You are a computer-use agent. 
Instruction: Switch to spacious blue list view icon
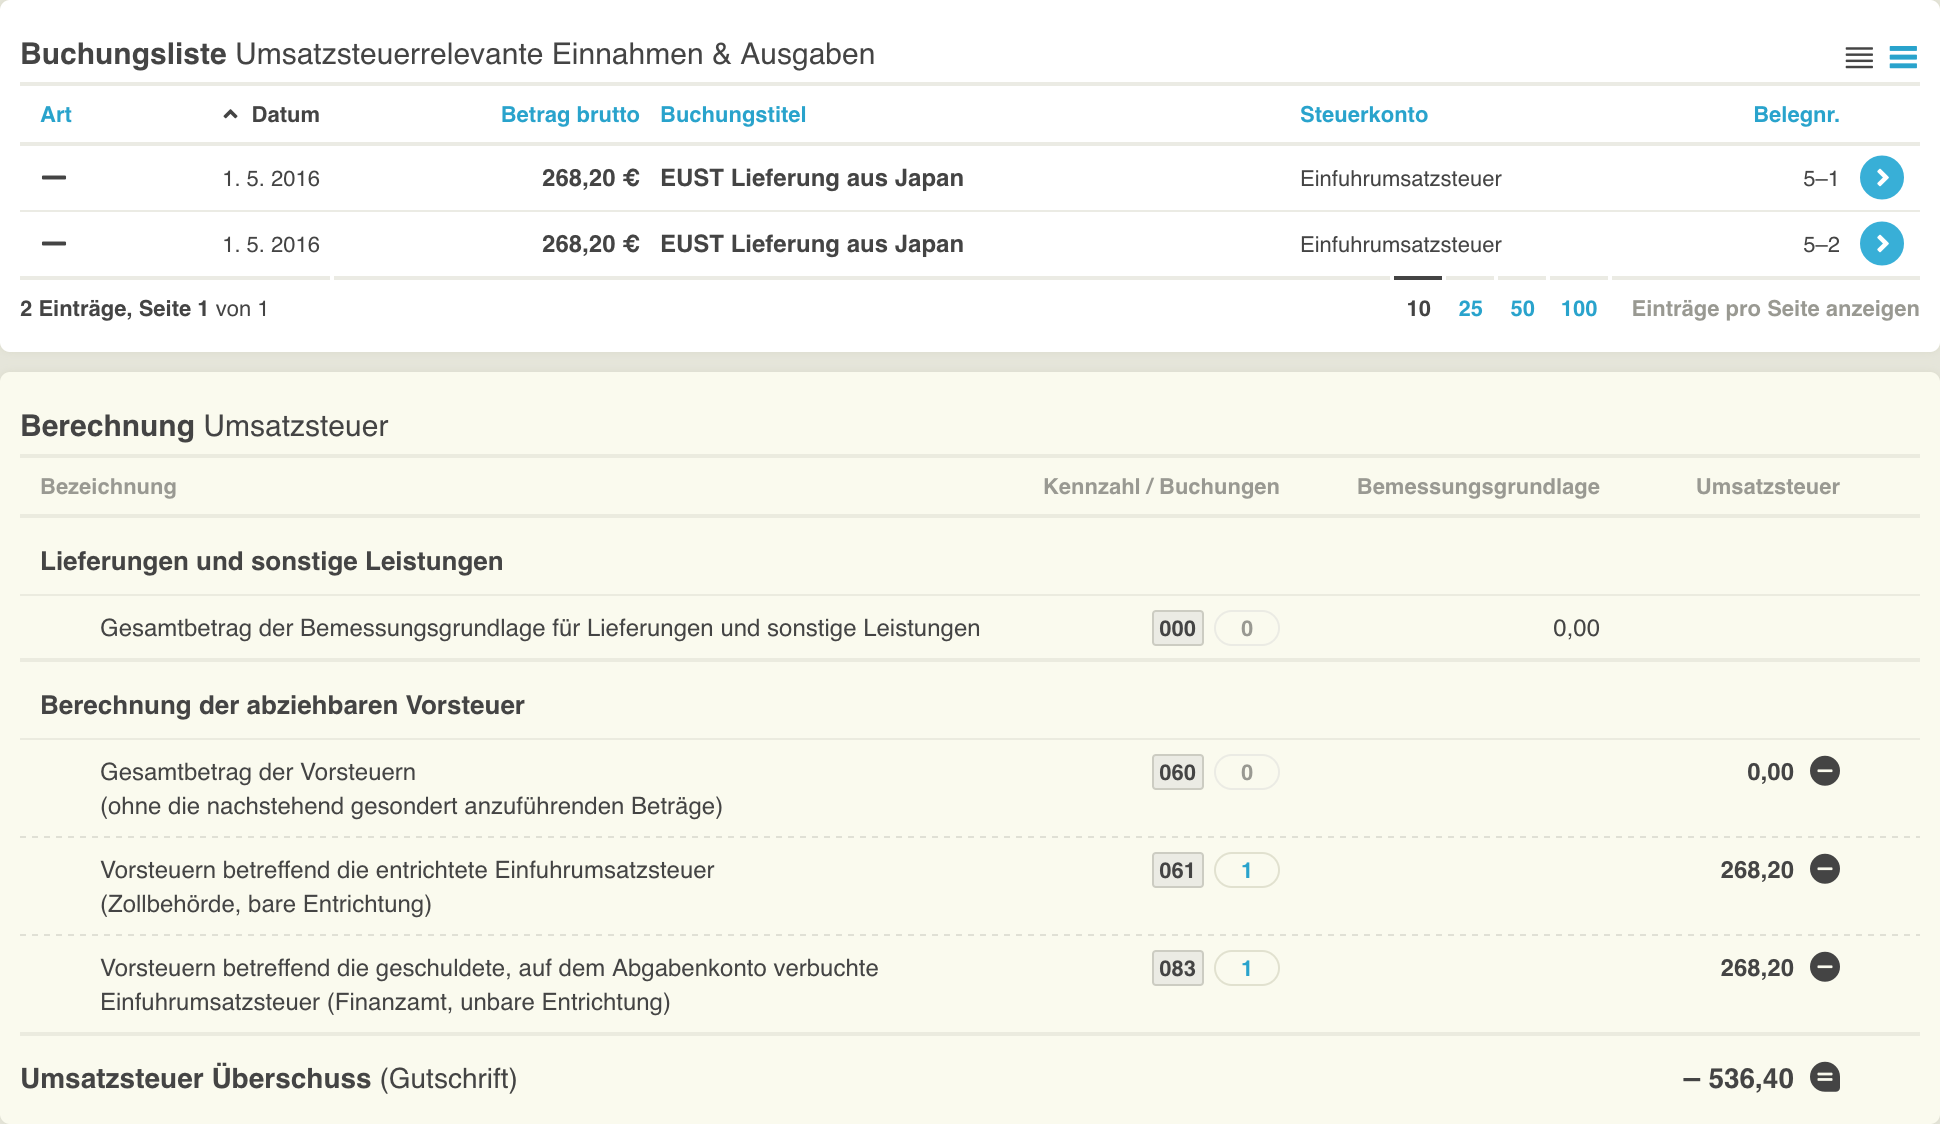coord(1903,58)
